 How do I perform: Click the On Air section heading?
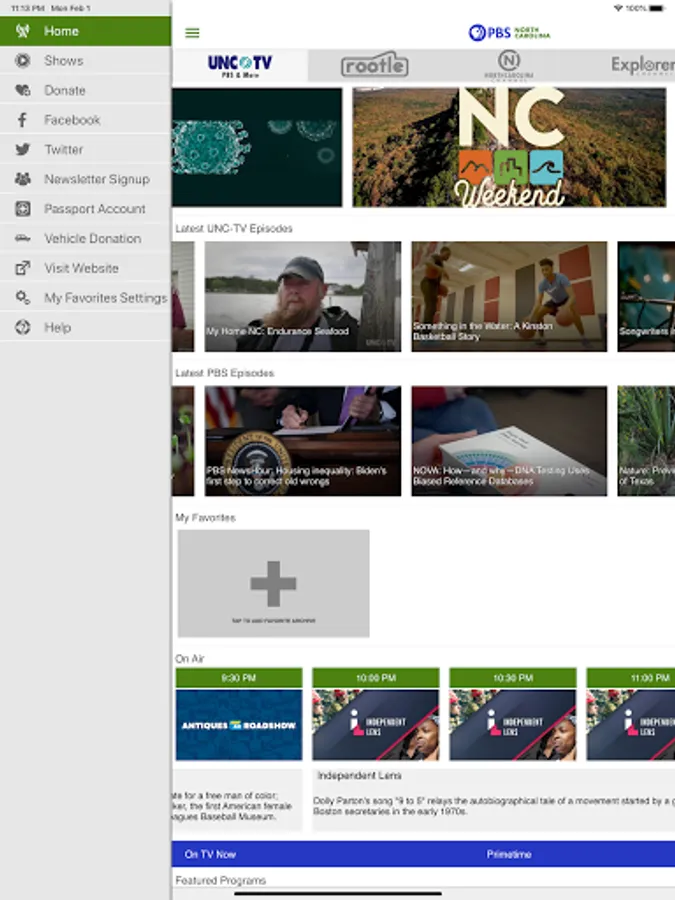(189, 658)
